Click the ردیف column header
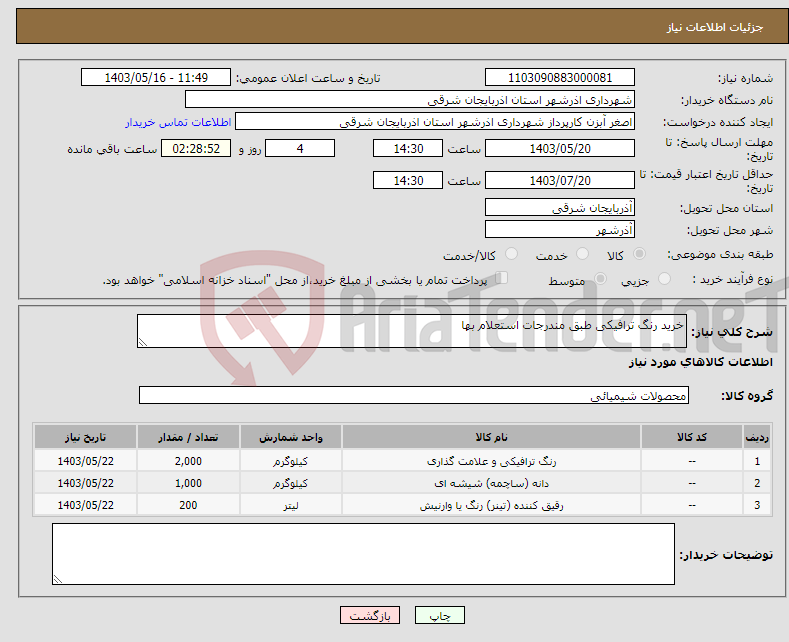This screenshot has width=789, height=642. coord(757,437)
